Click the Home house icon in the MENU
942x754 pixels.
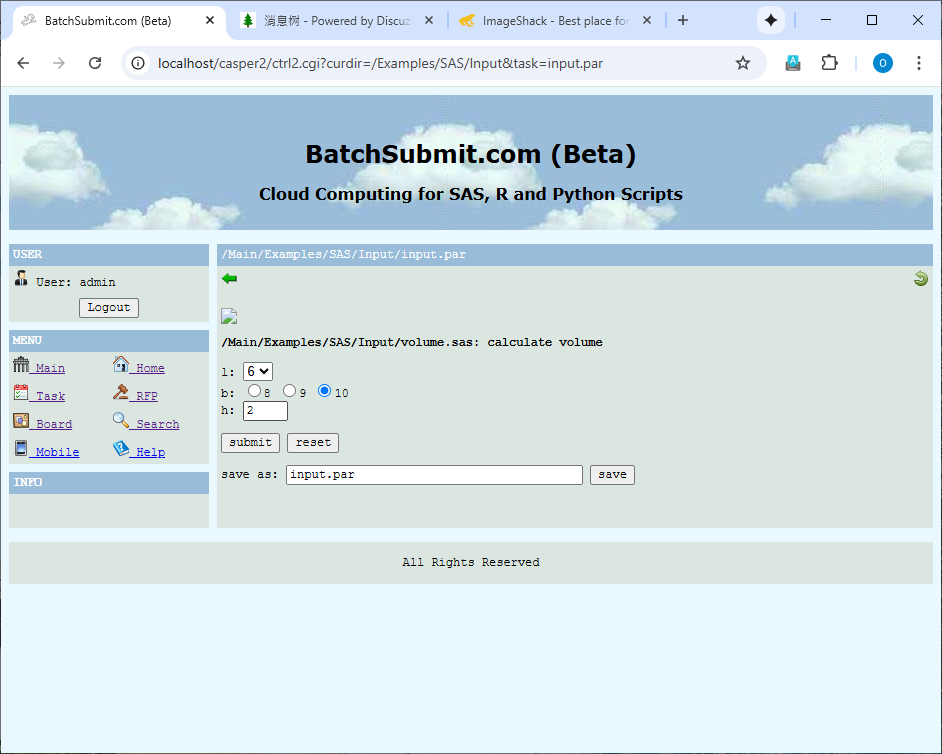tap(122, 365)
